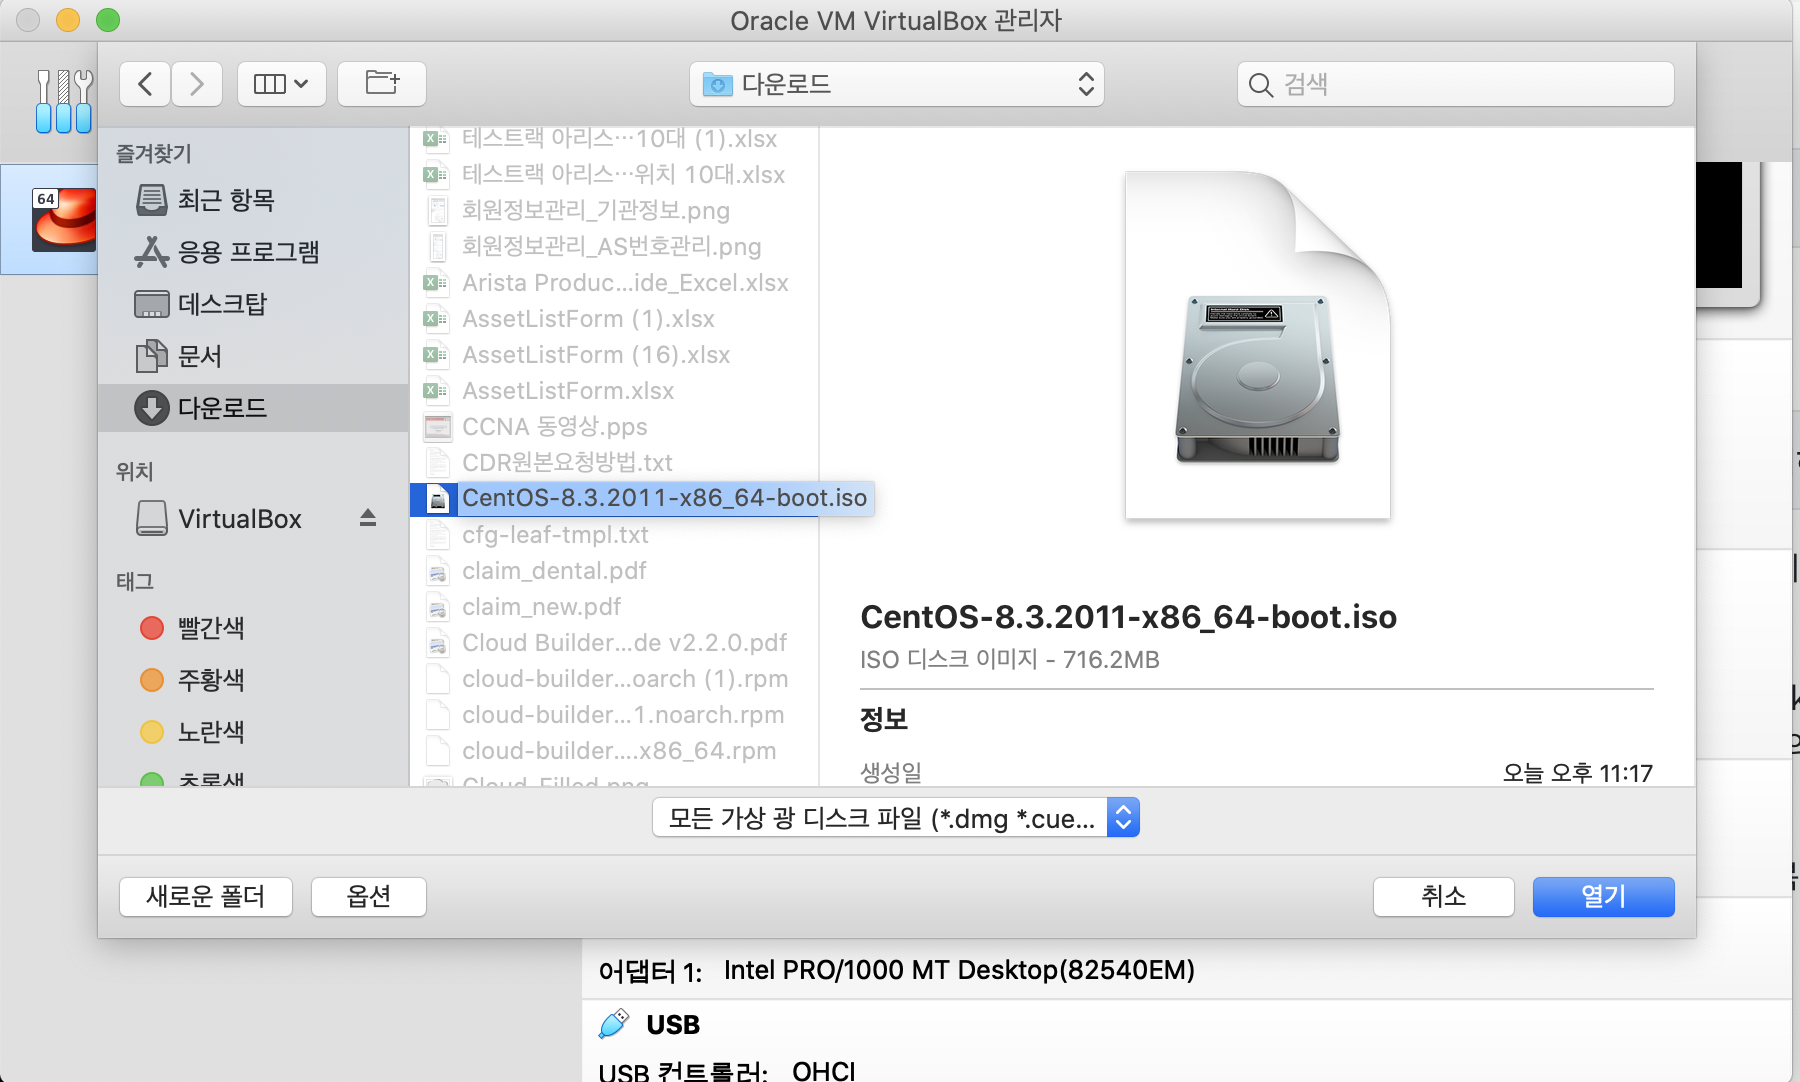Click the VirtualBox tools icon behind dialog
The width and height of the screenshot is (1800, 1082).
[x=64, y=102]
